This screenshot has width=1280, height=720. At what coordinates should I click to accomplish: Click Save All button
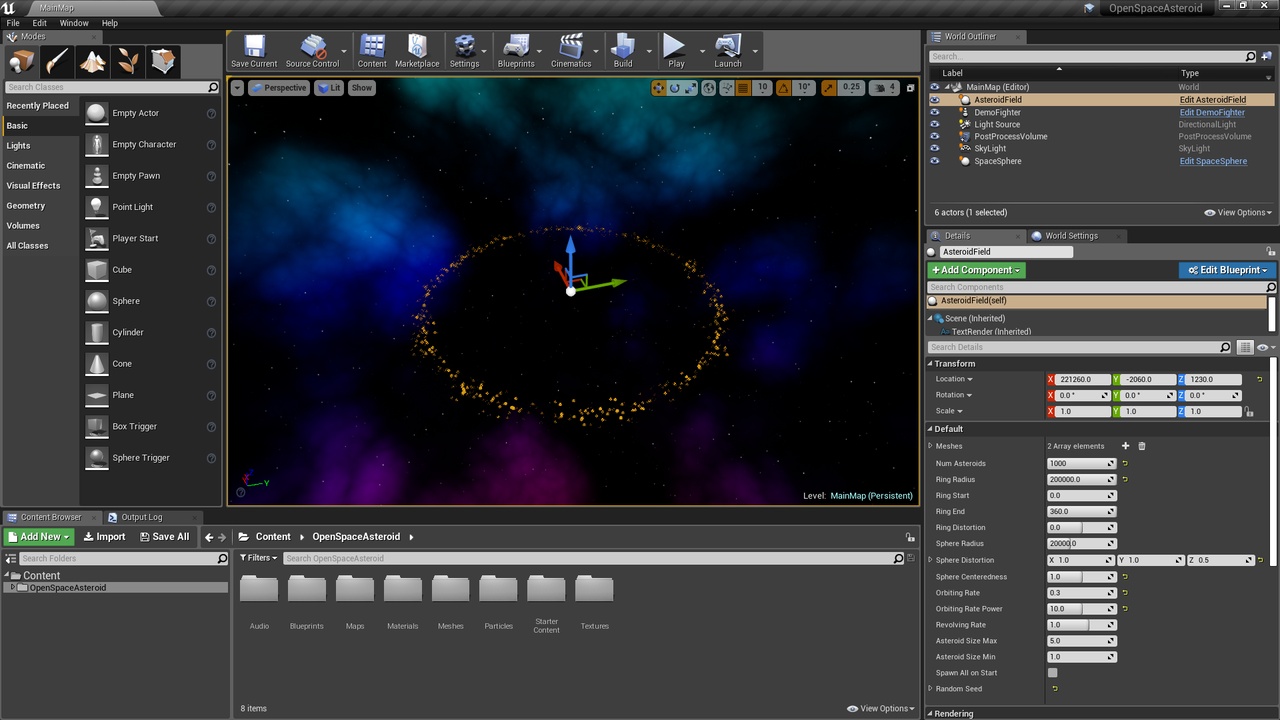165,537
